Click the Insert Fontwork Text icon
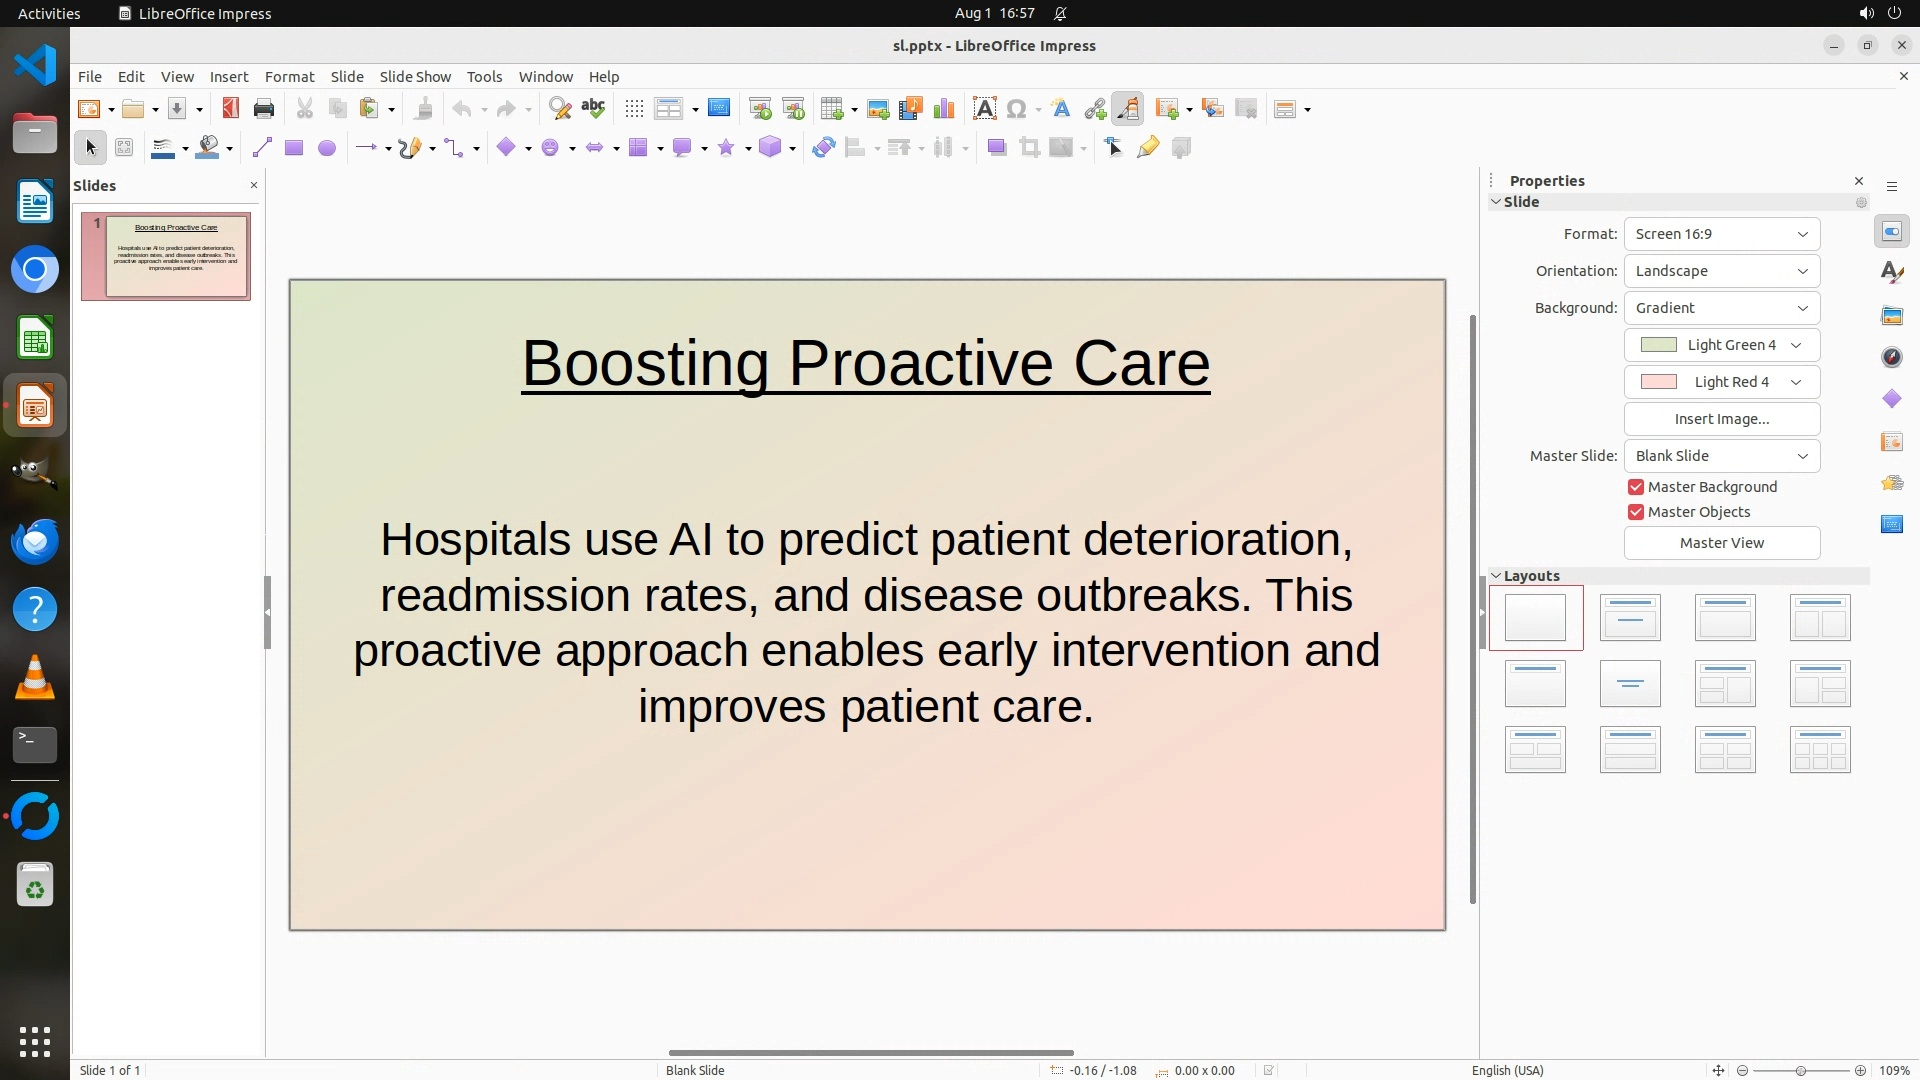 [1061, 109]
